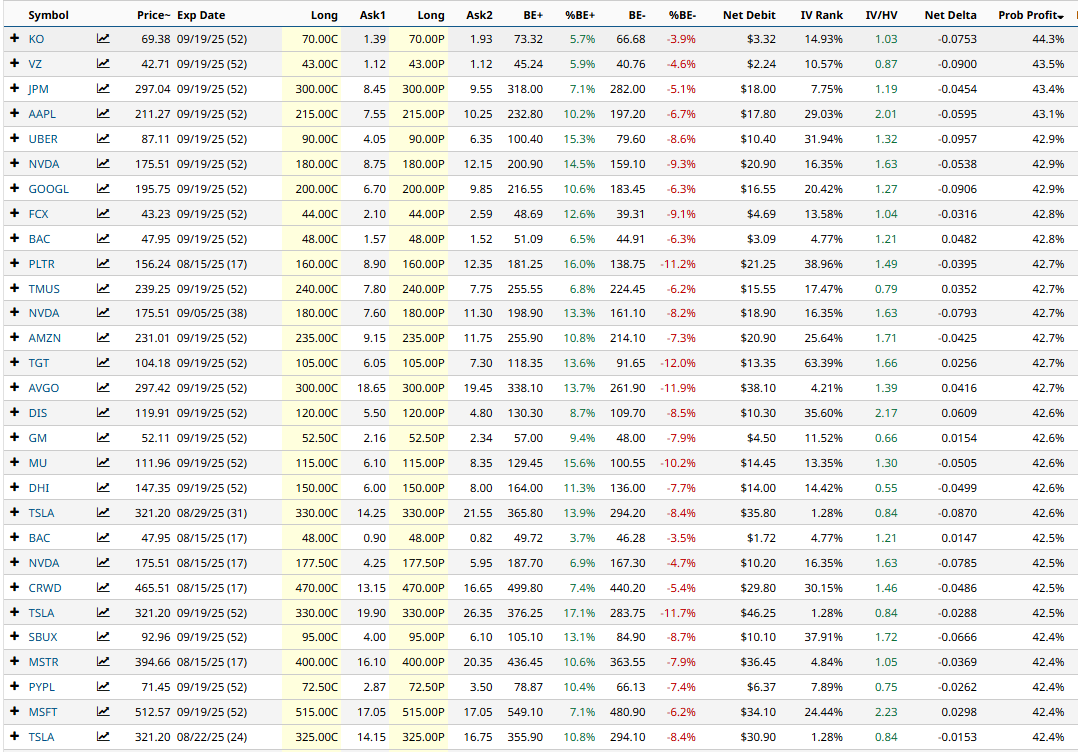Click the PLTR chart icon
This screenshot has height=752, width=1078.
(x=103, y=264)
